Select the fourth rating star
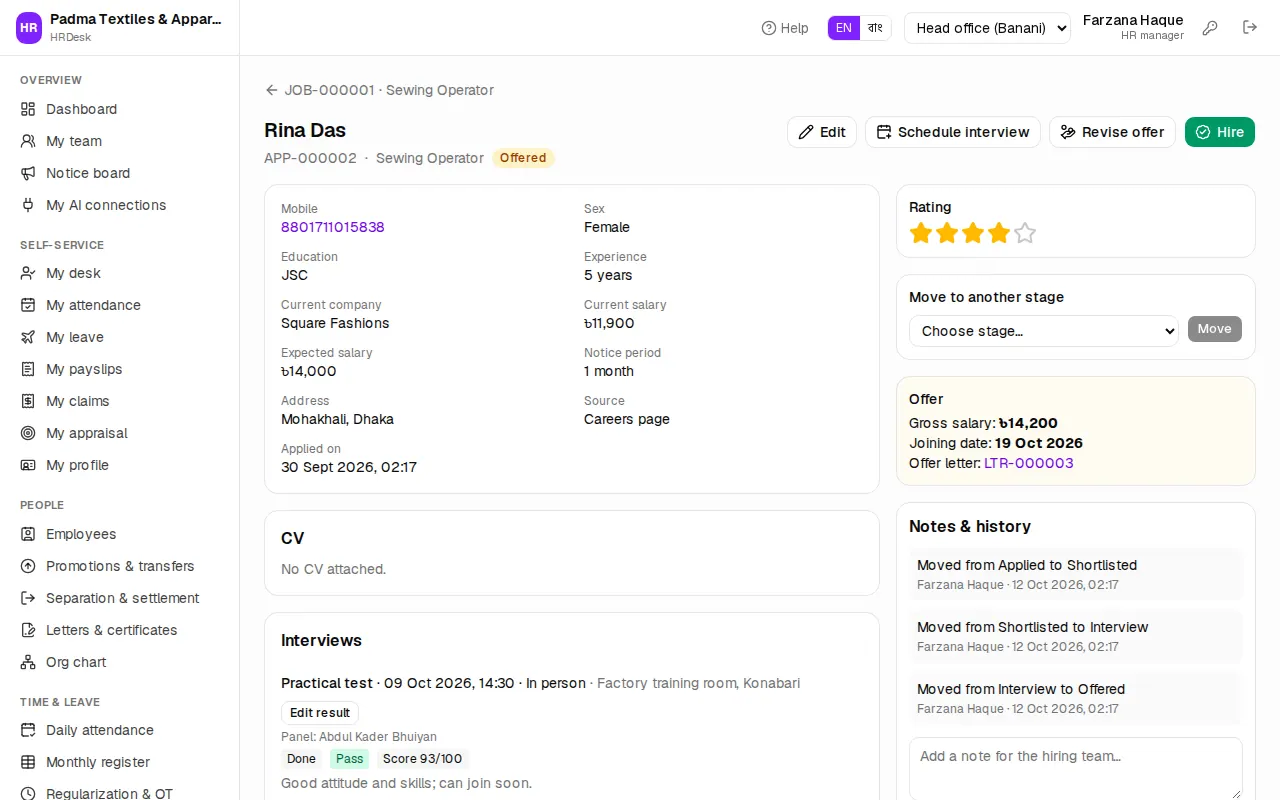The image size is (1280, 800). point(999,233)
